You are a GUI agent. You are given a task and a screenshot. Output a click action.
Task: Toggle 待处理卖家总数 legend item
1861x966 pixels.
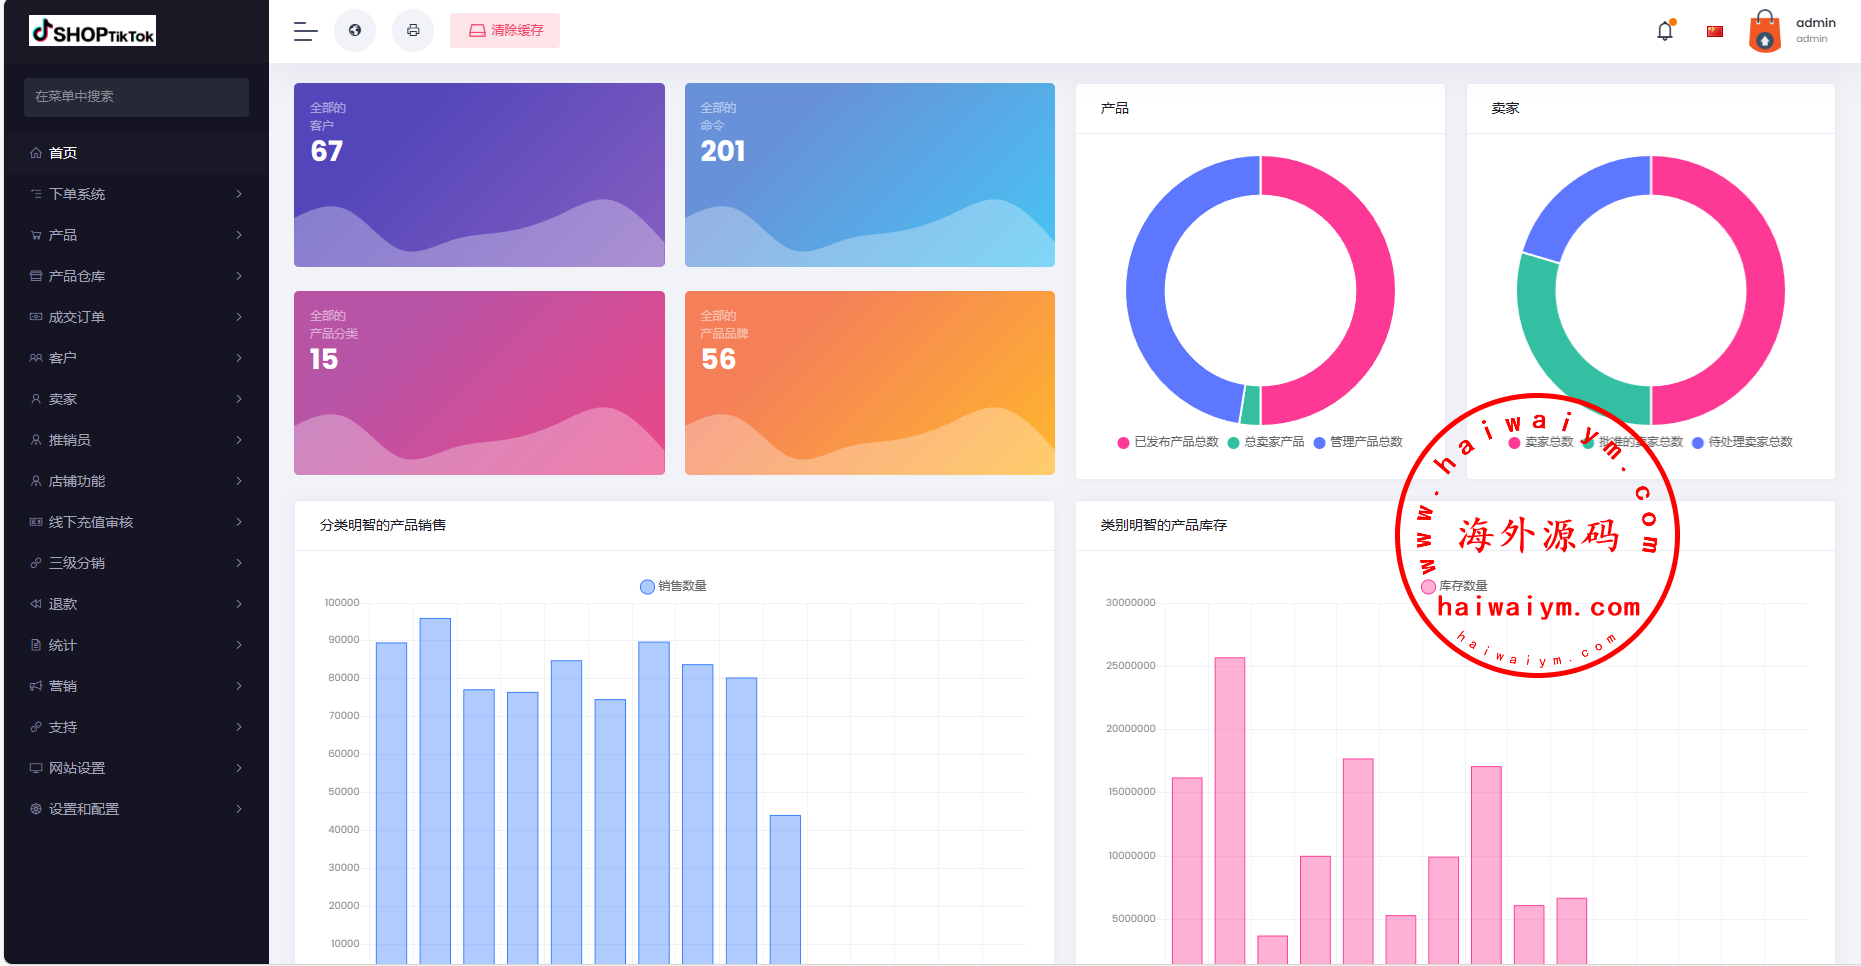[1742, 442]
